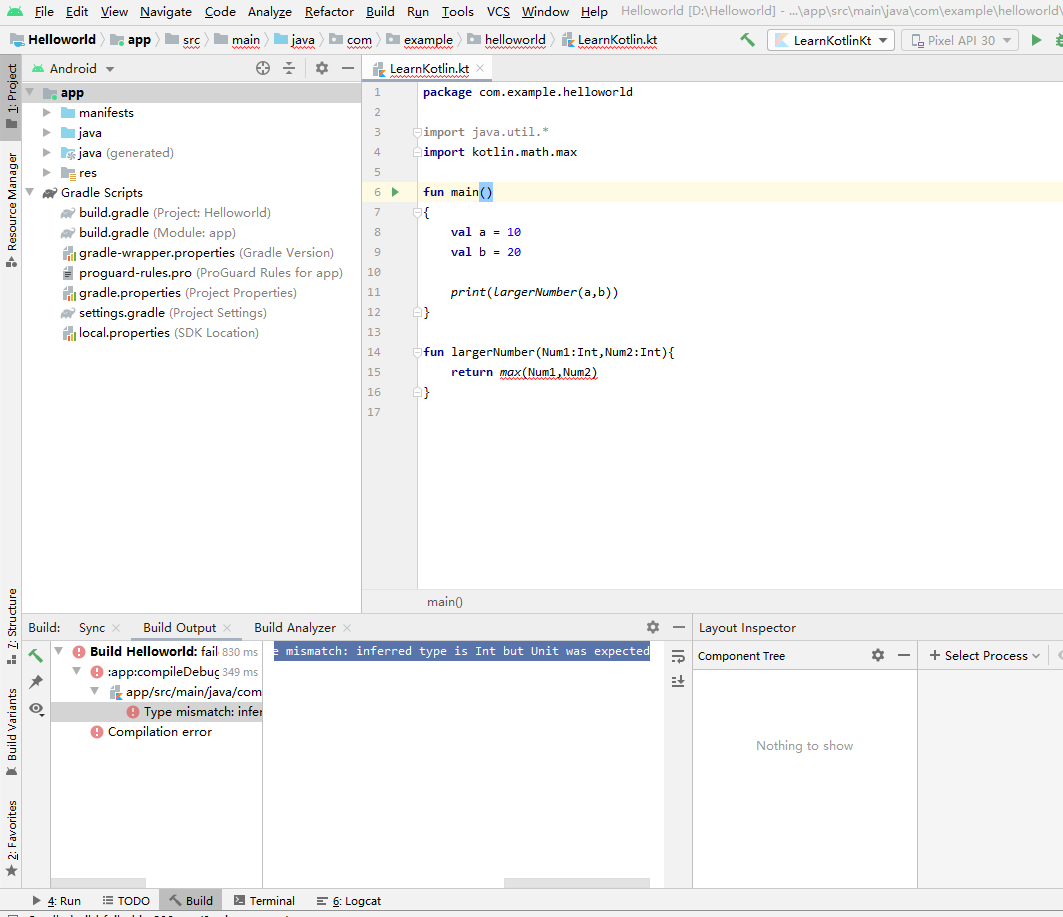Open the Component Tree gear icon
This screenshot has width=1063, height=917.
pos(878,655)
